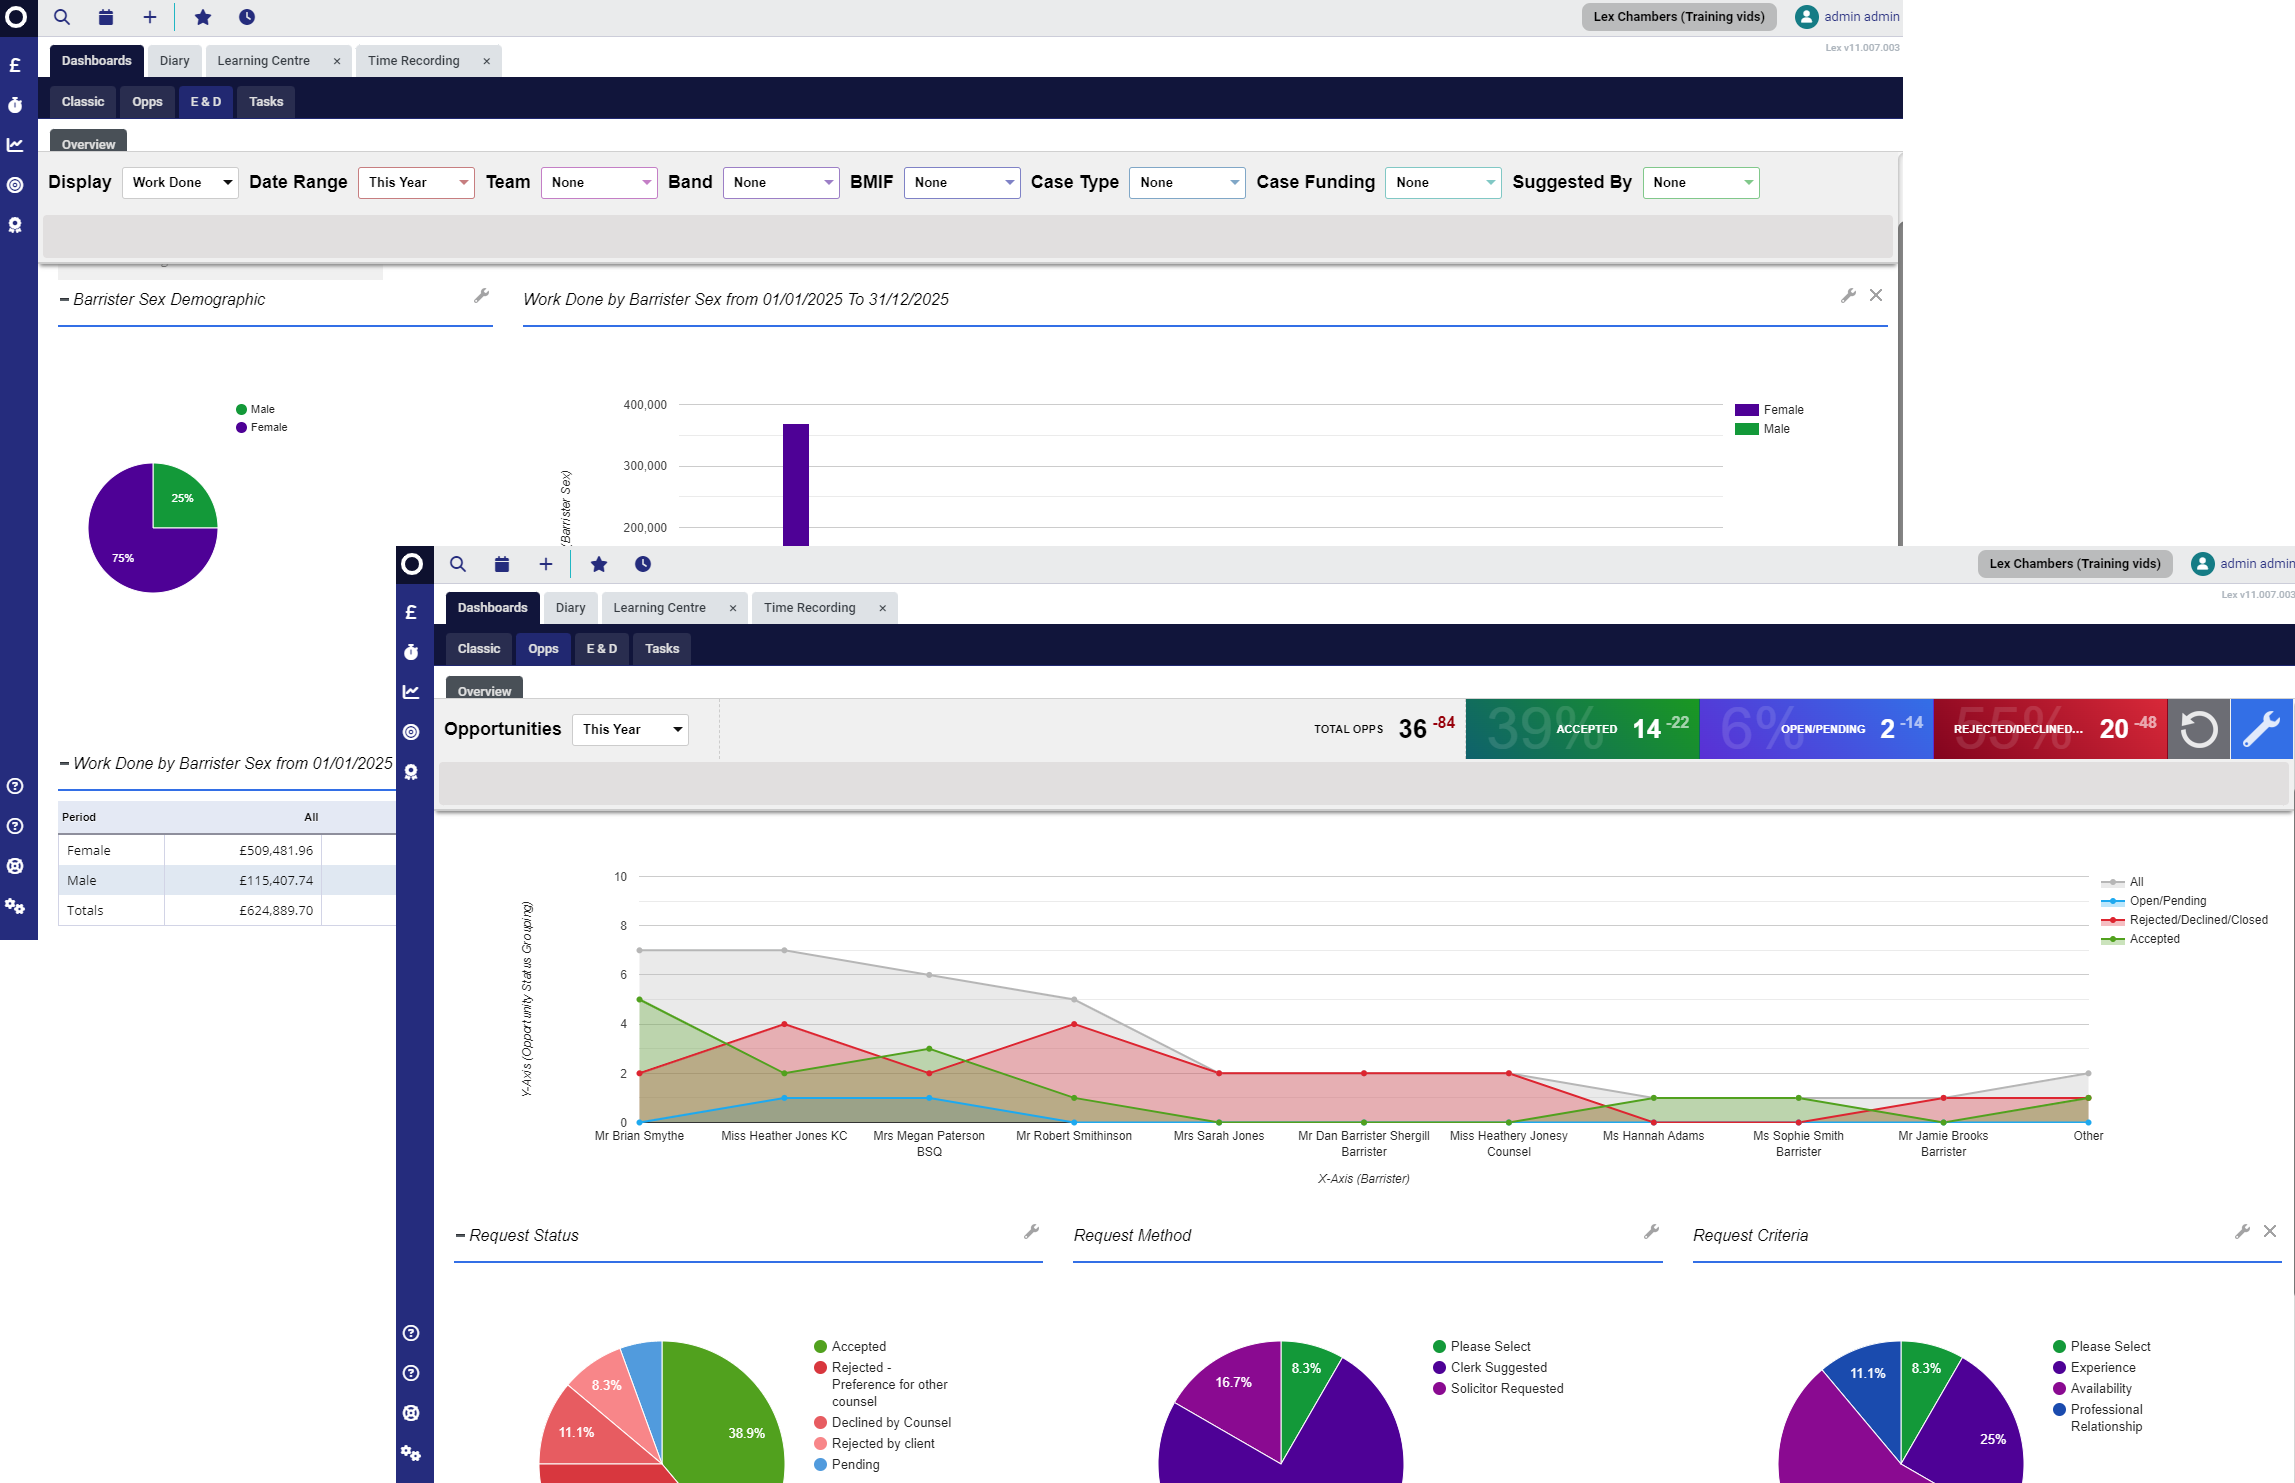The image size is (2295, 1483).
Task: Open the Display Work Done dropdown
Action: coord(180,182)
